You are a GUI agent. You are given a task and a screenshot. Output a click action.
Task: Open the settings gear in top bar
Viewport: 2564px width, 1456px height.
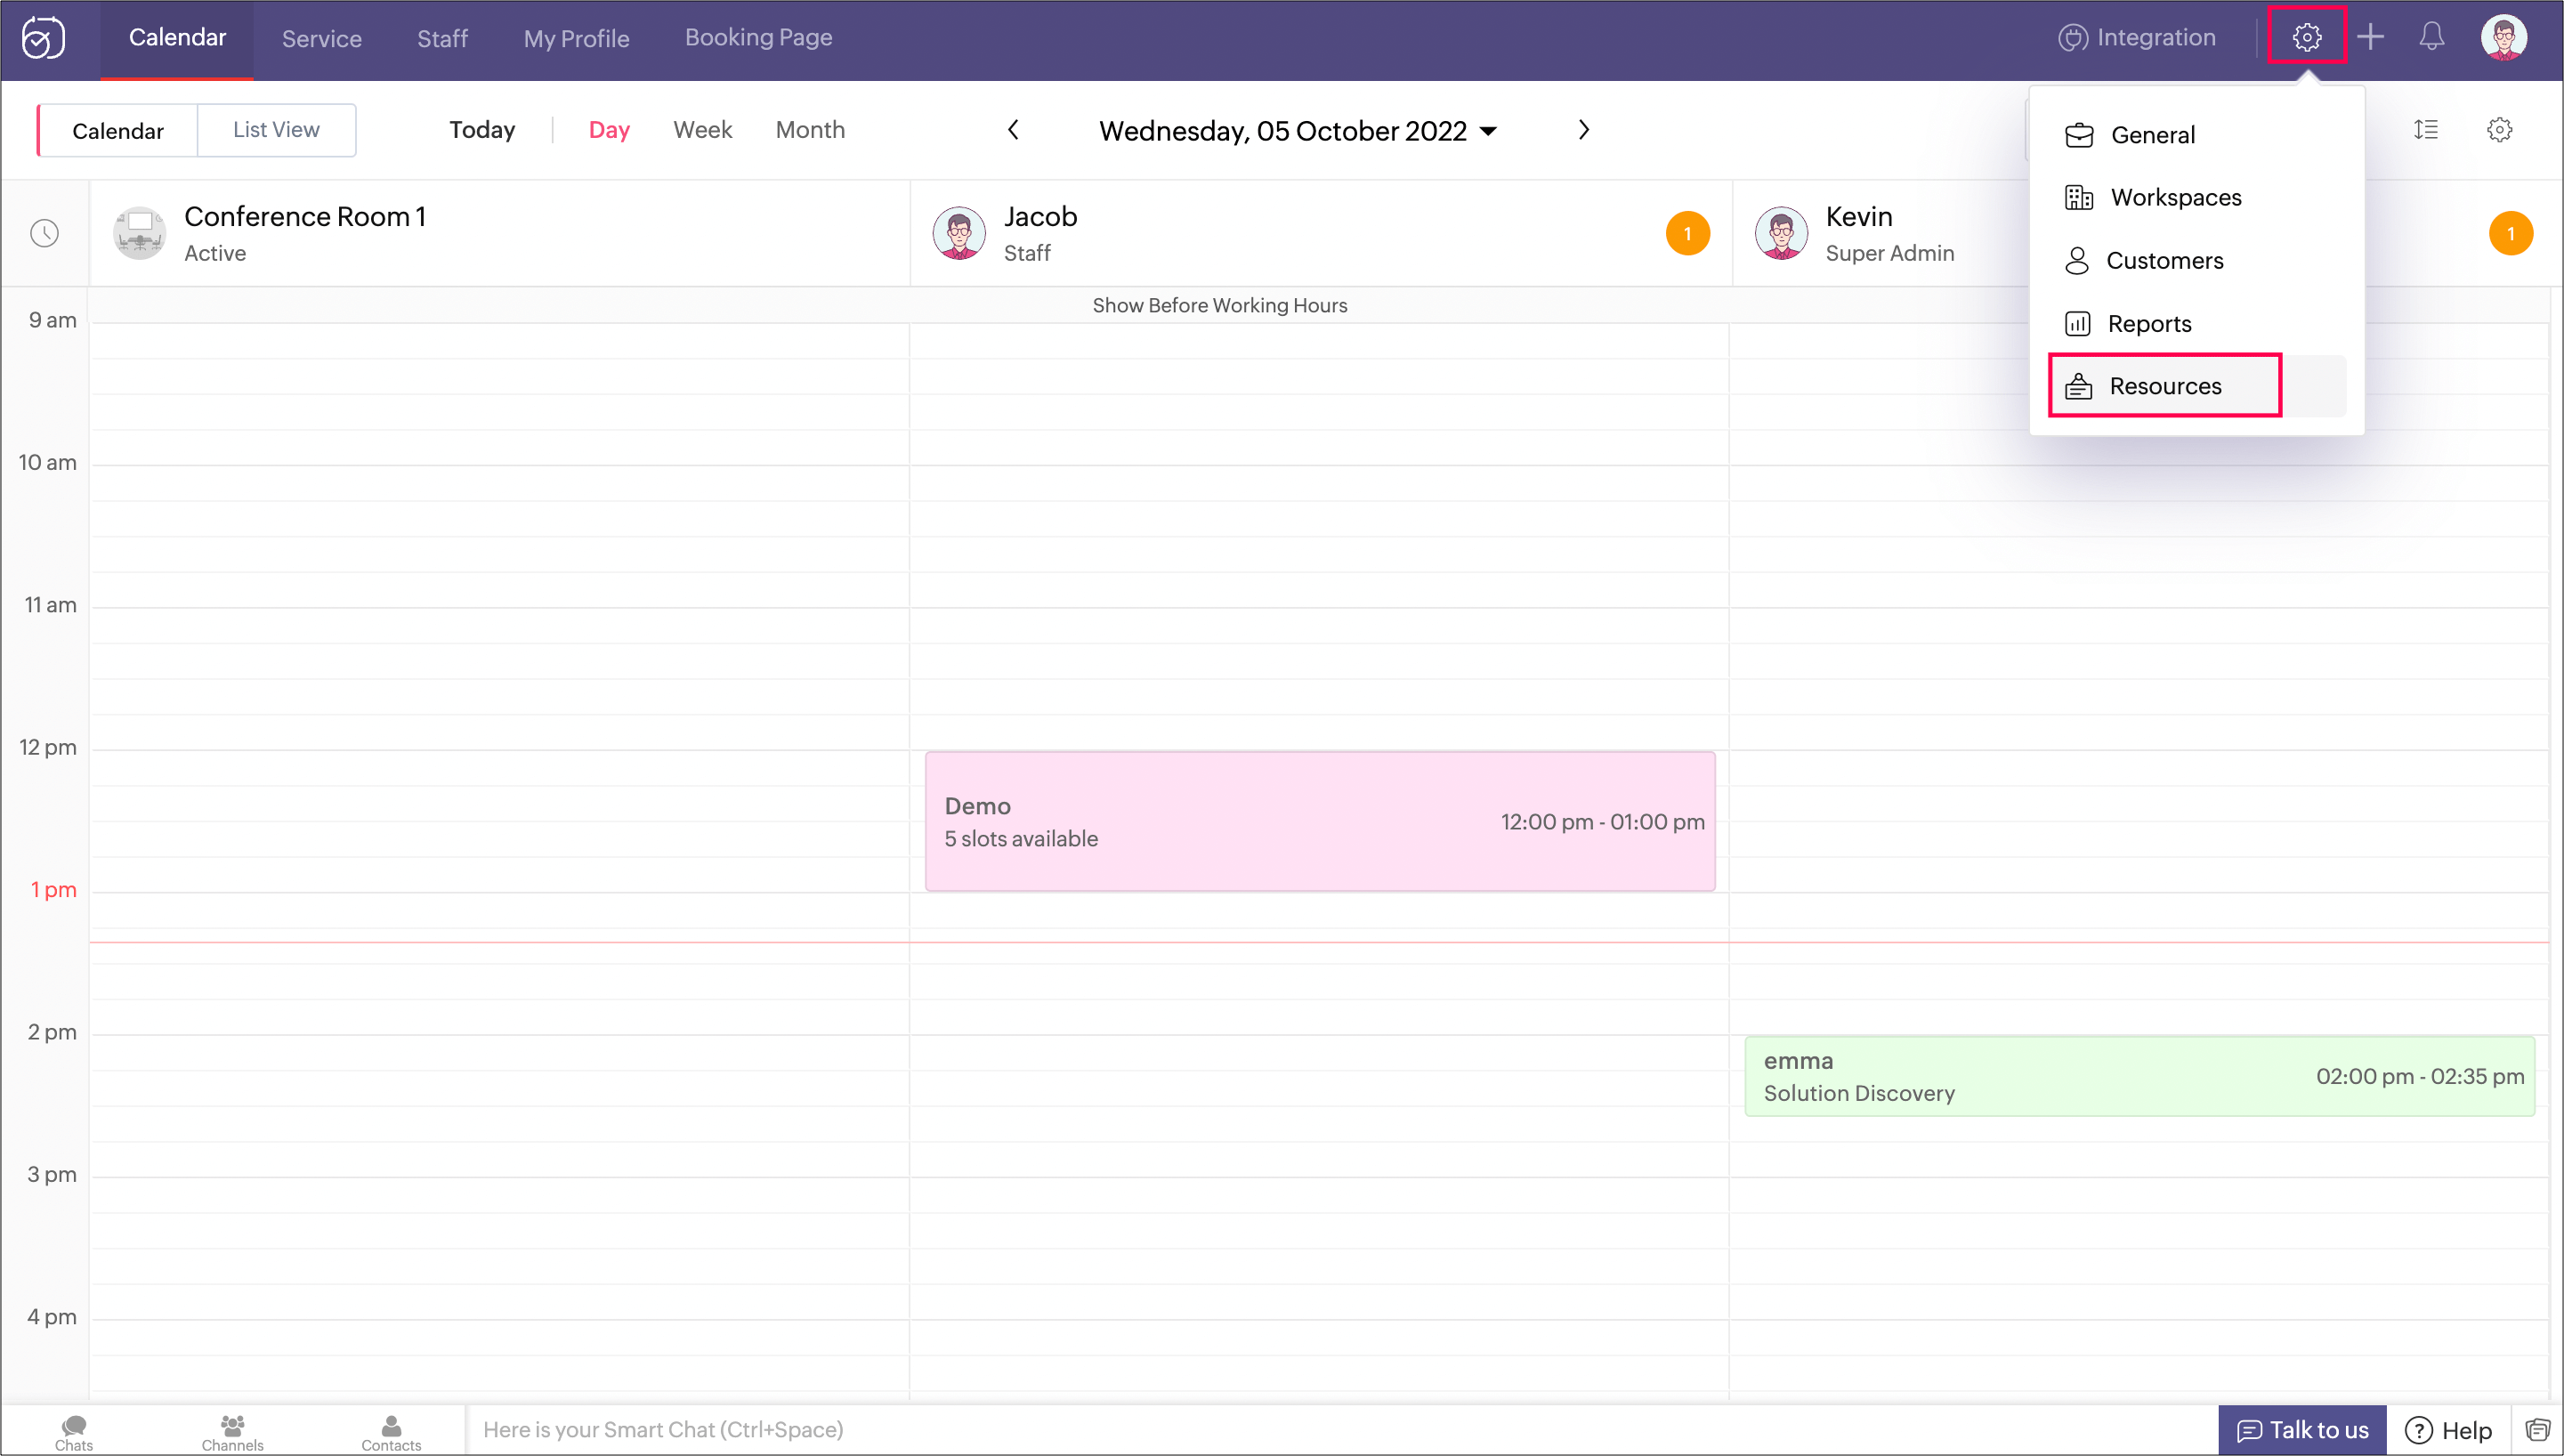pyautogui.click(x=2306, y=37)
